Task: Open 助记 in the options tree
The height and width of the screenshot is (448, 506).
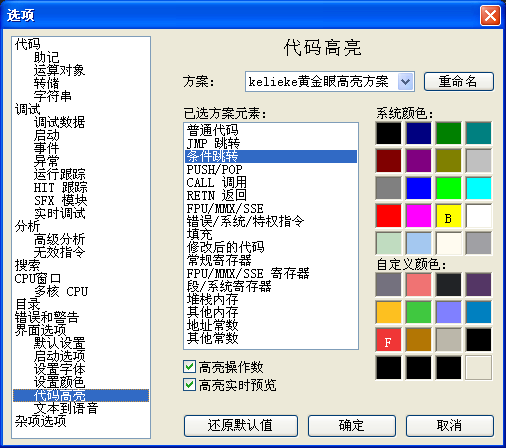Action: click(46, 57)
